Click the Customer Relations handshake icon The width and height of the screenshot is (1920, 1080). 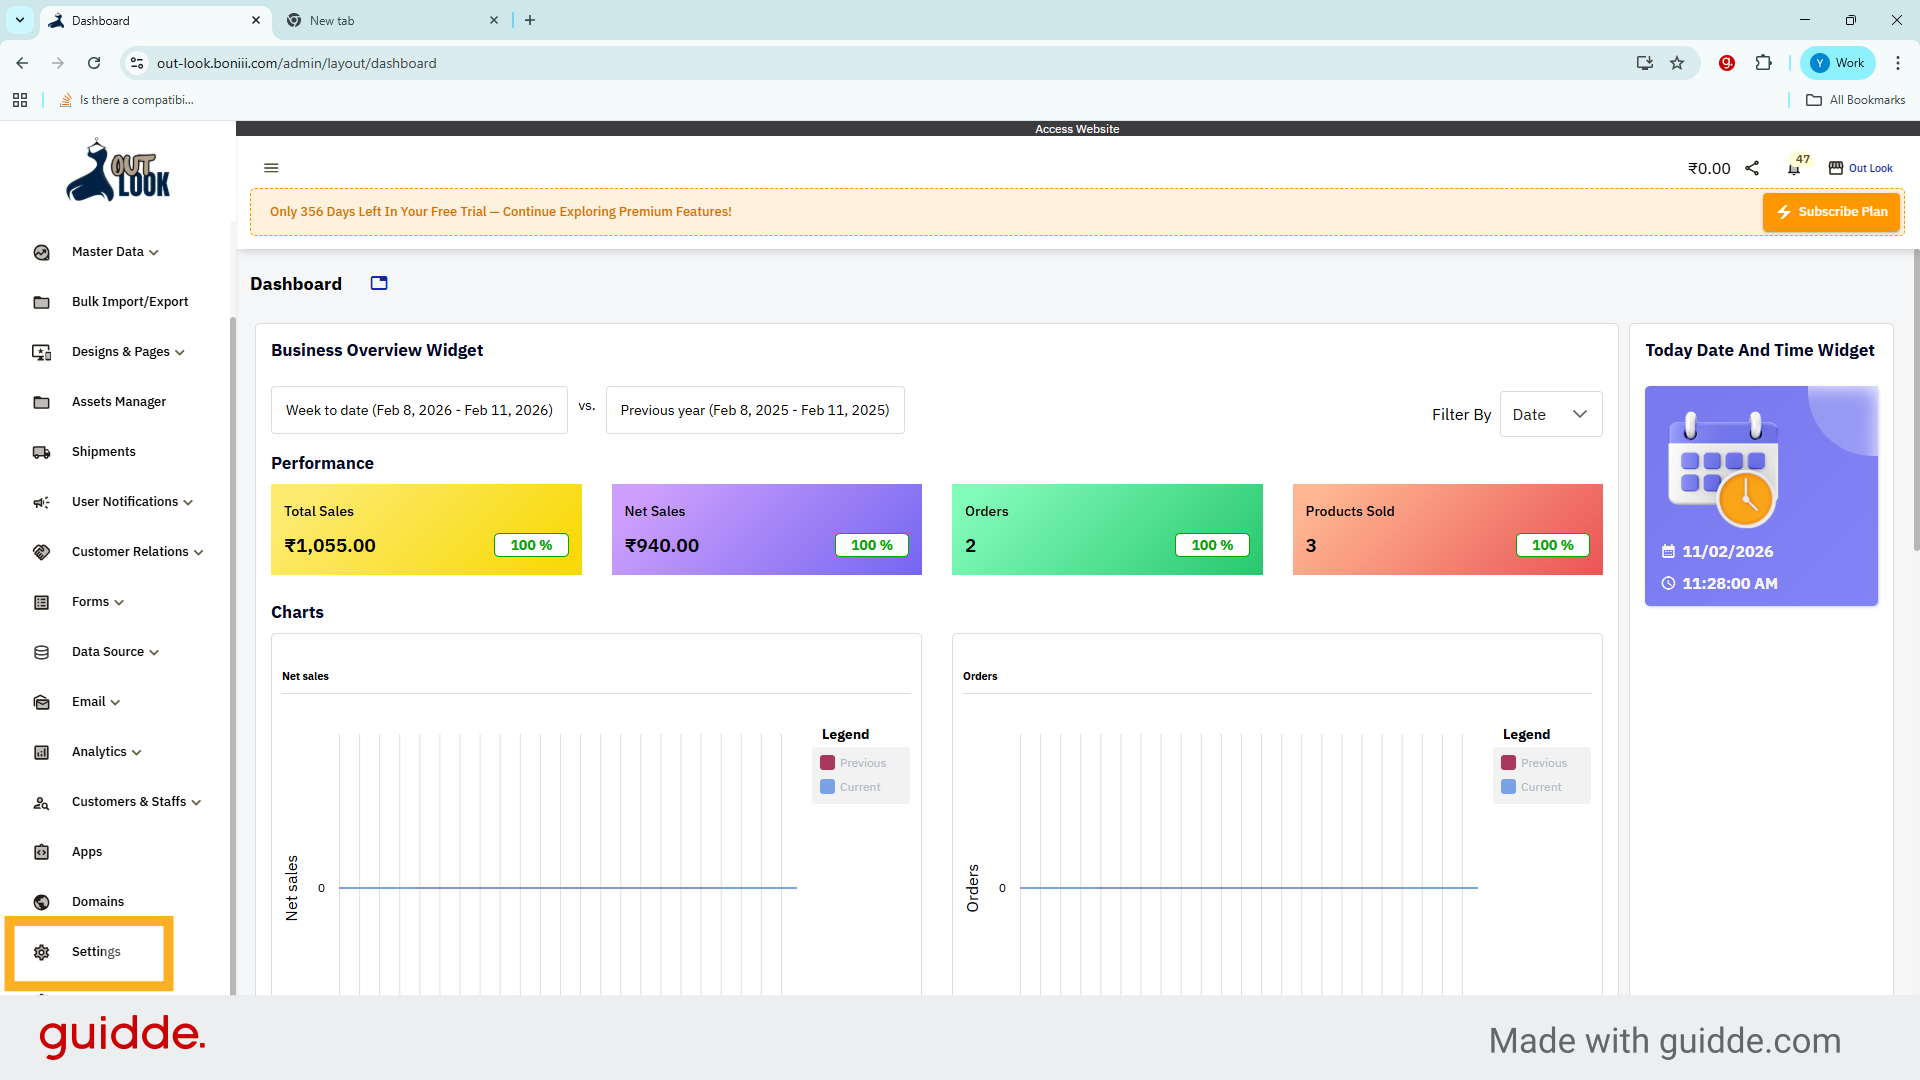(41, 552)
